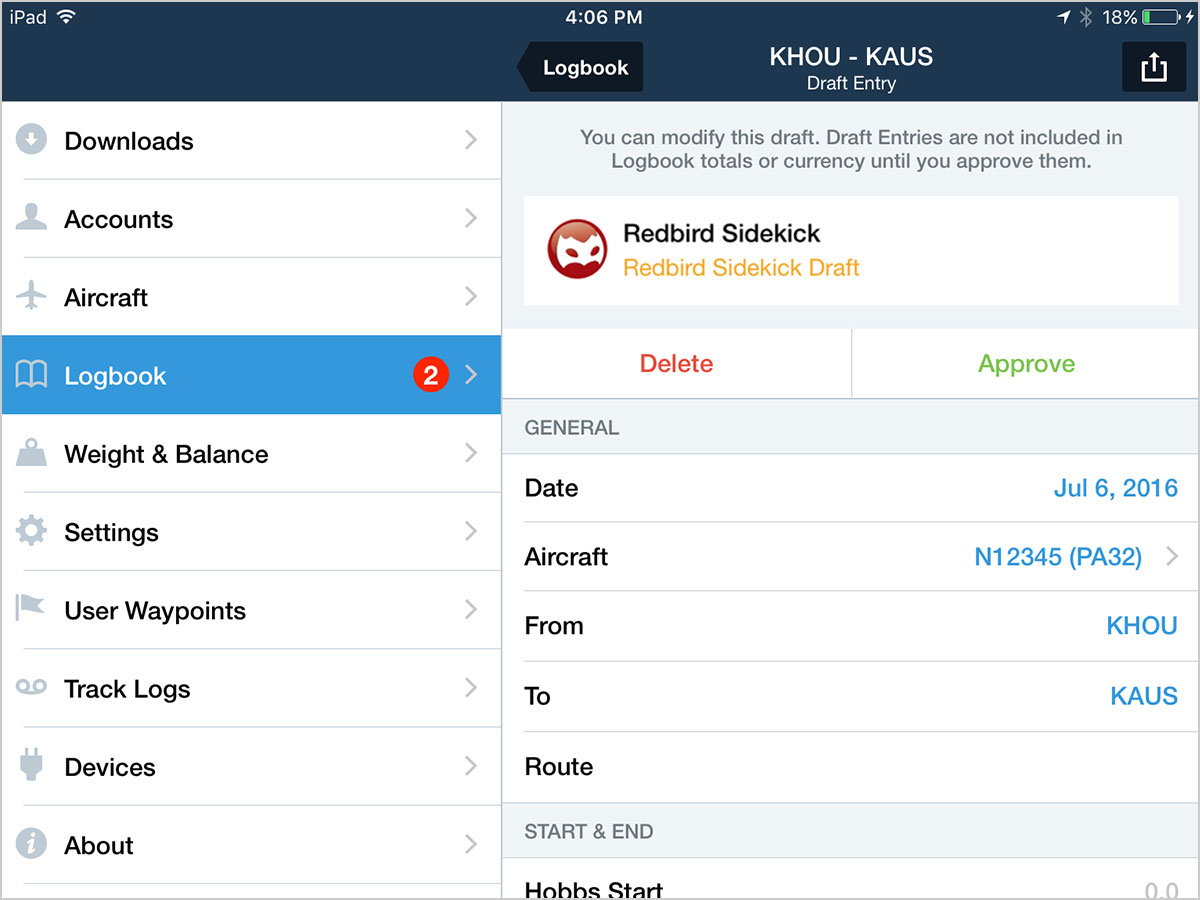This screenshot has height=900, width=1200.
Task: Tap the Redbird Sidekick mask logo
Action: tap(577, 250)
